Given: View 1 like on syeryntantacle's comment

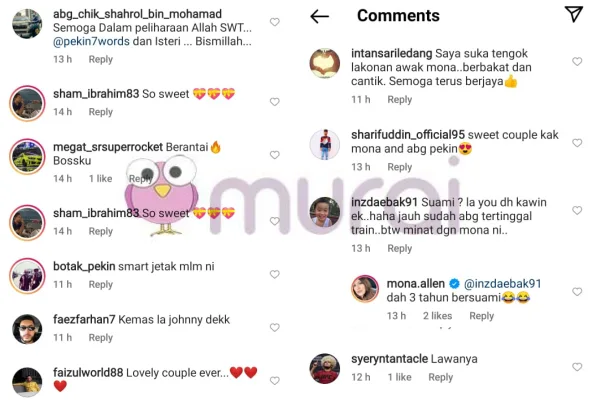Looking at the screenshot, I should [399, 377].
